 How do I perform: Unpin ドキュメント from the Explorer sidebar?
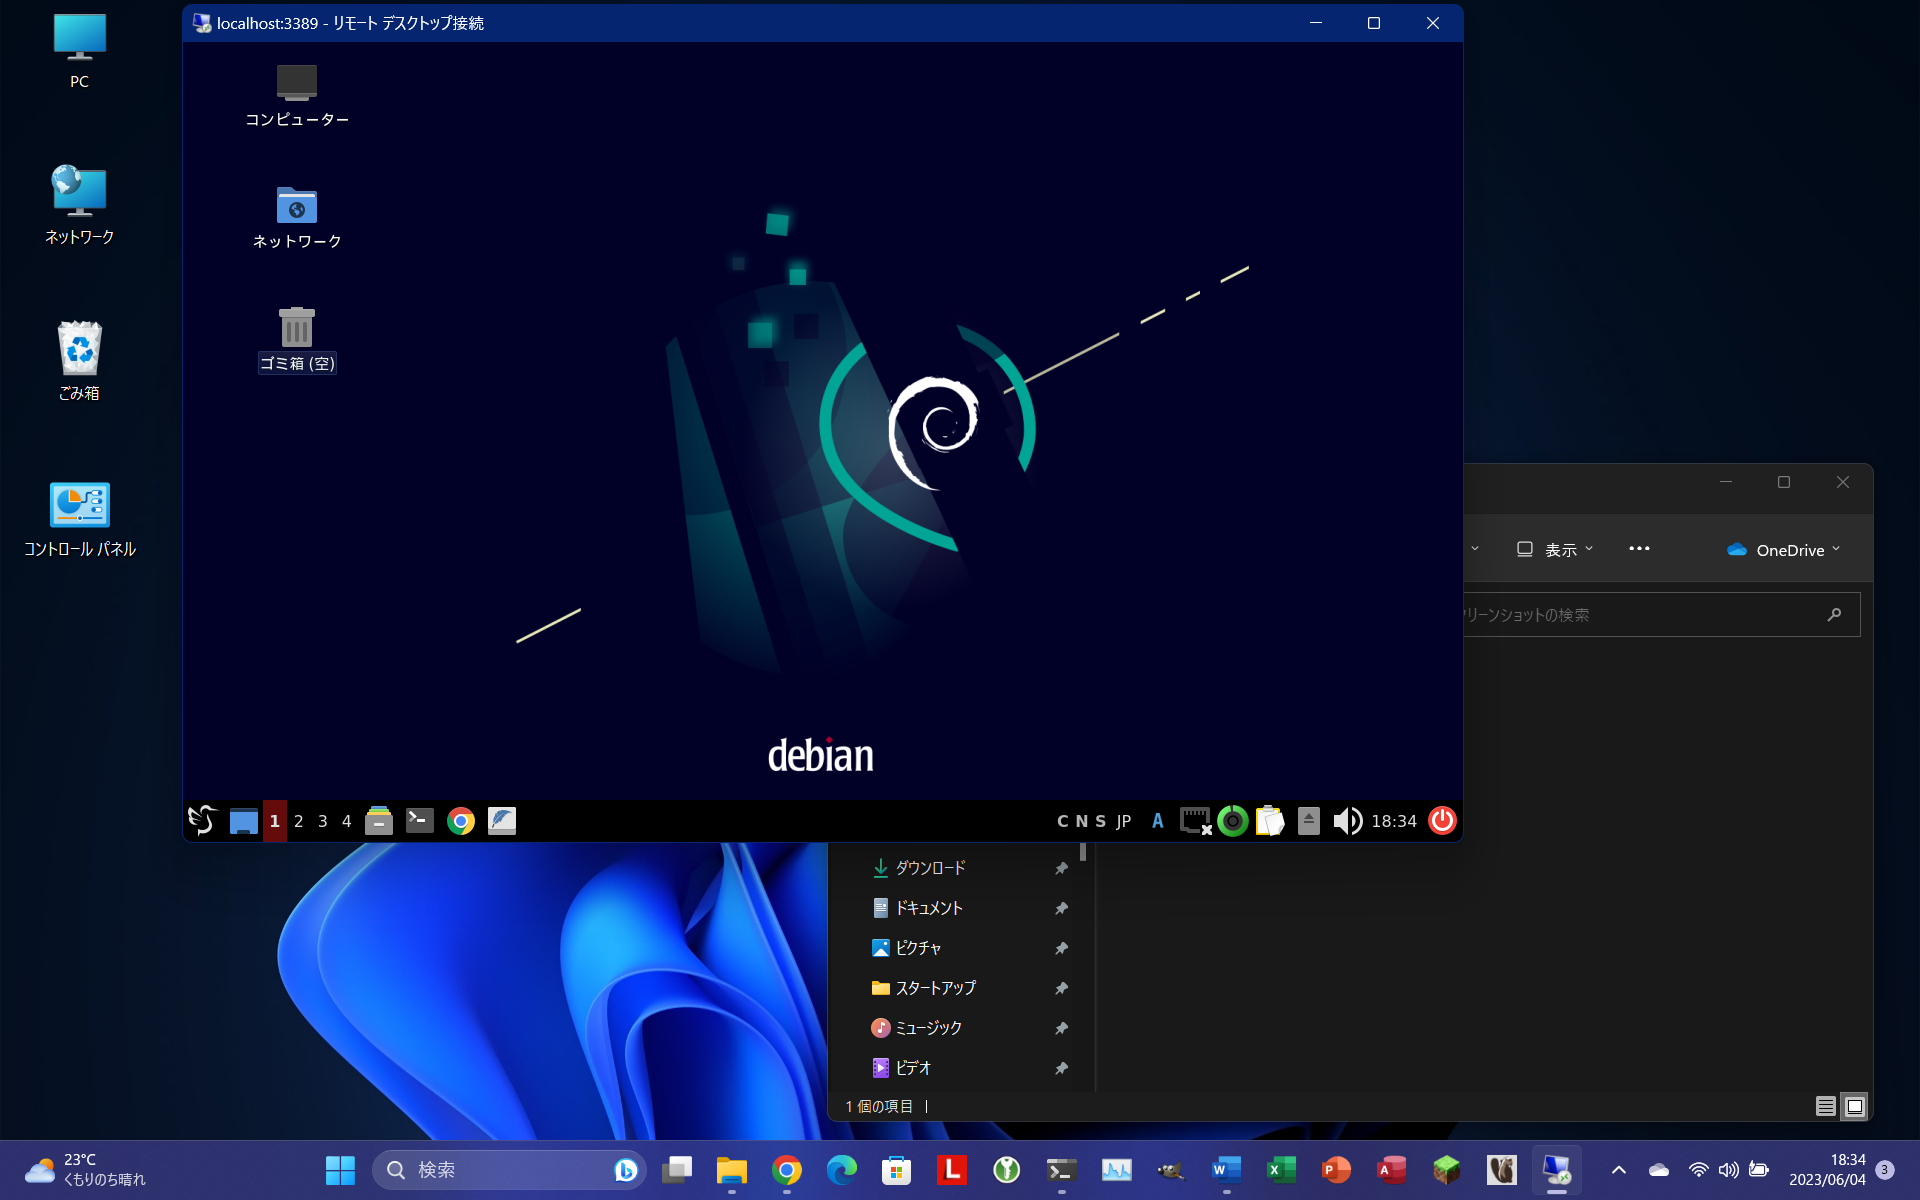tap(1062, 907)
